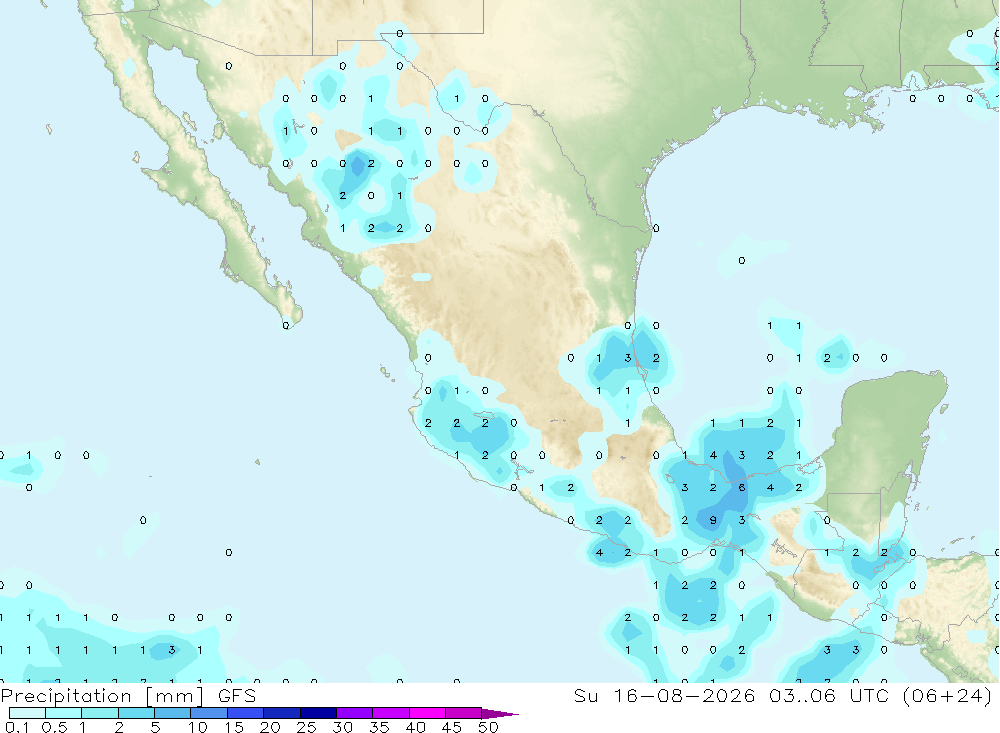
Task: Click the lightest 0.1–0.5 mm legend swatch
Action: point(27,713)
